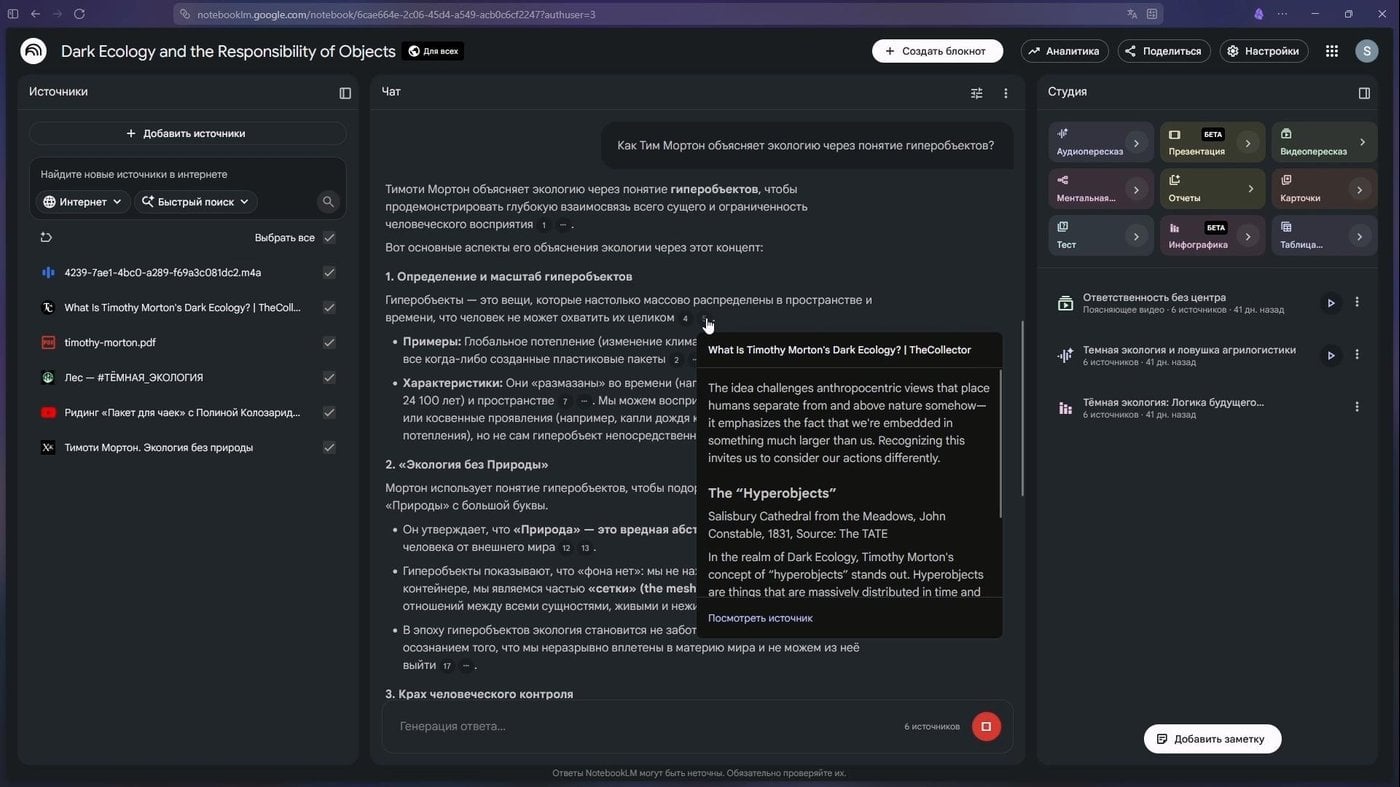Open the Настройки button
Screen dimensions: 1400x787
[x=1264, y=51]
